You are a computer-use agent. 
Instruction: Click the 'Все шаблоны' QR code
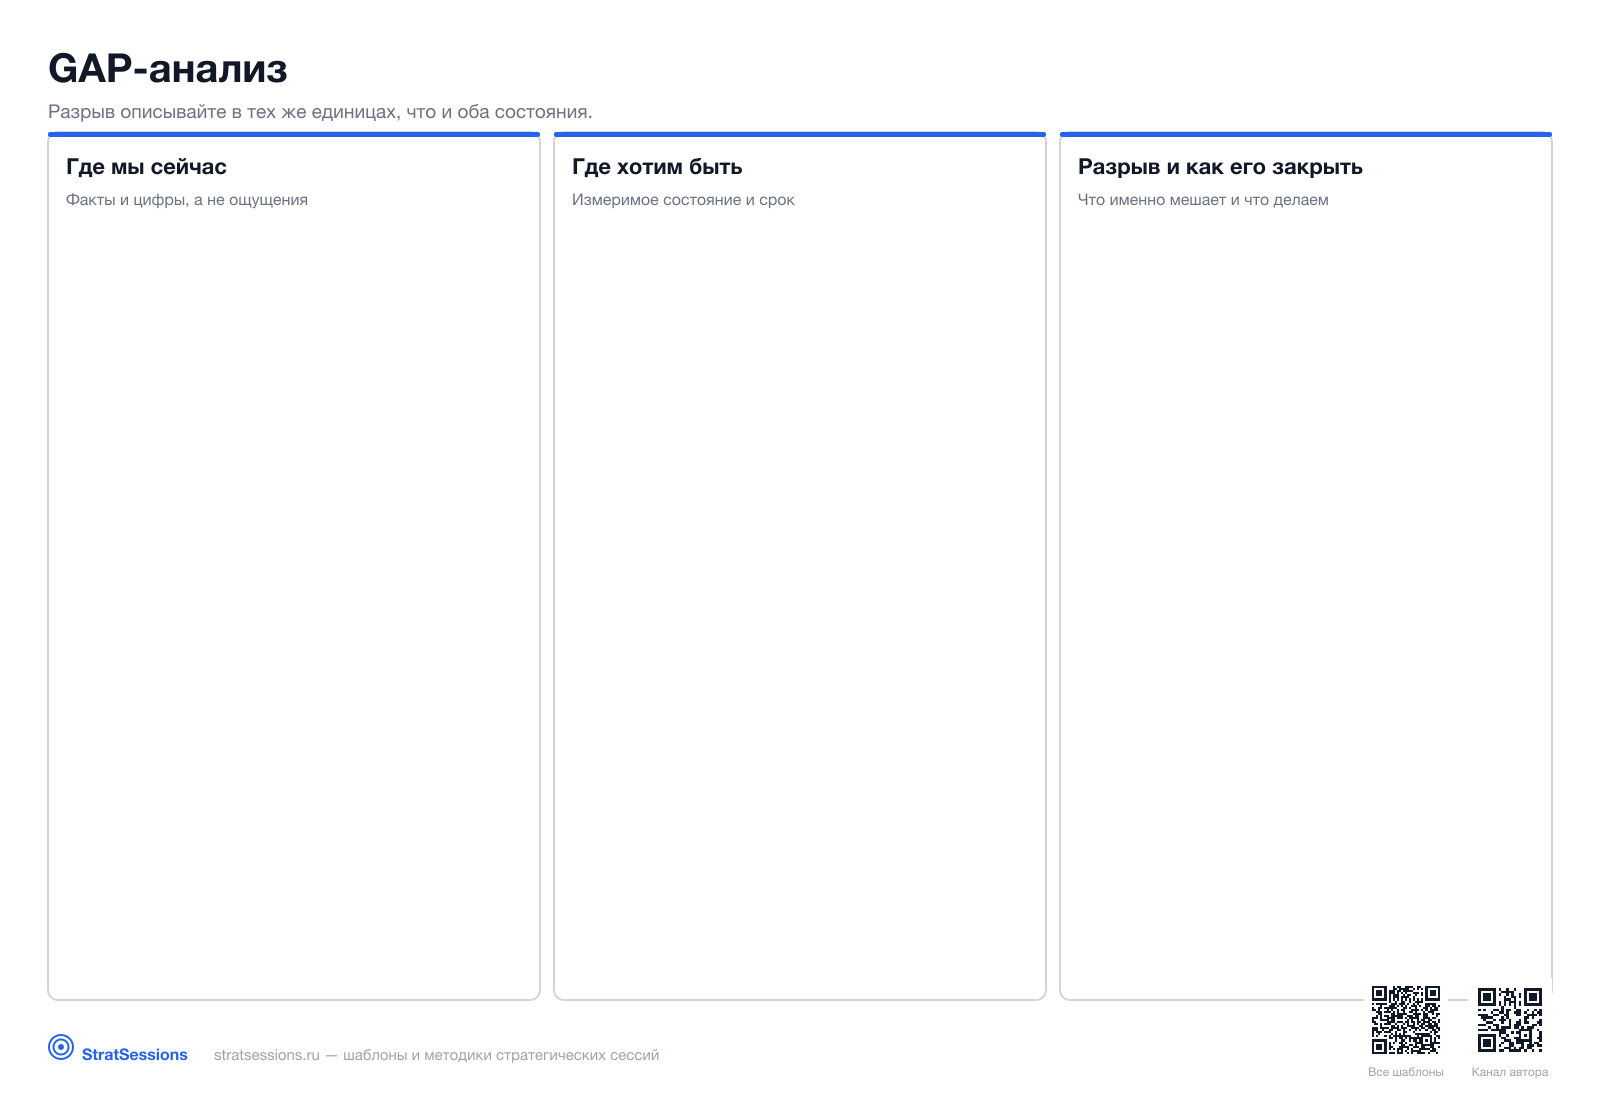pos(1406,1020)
